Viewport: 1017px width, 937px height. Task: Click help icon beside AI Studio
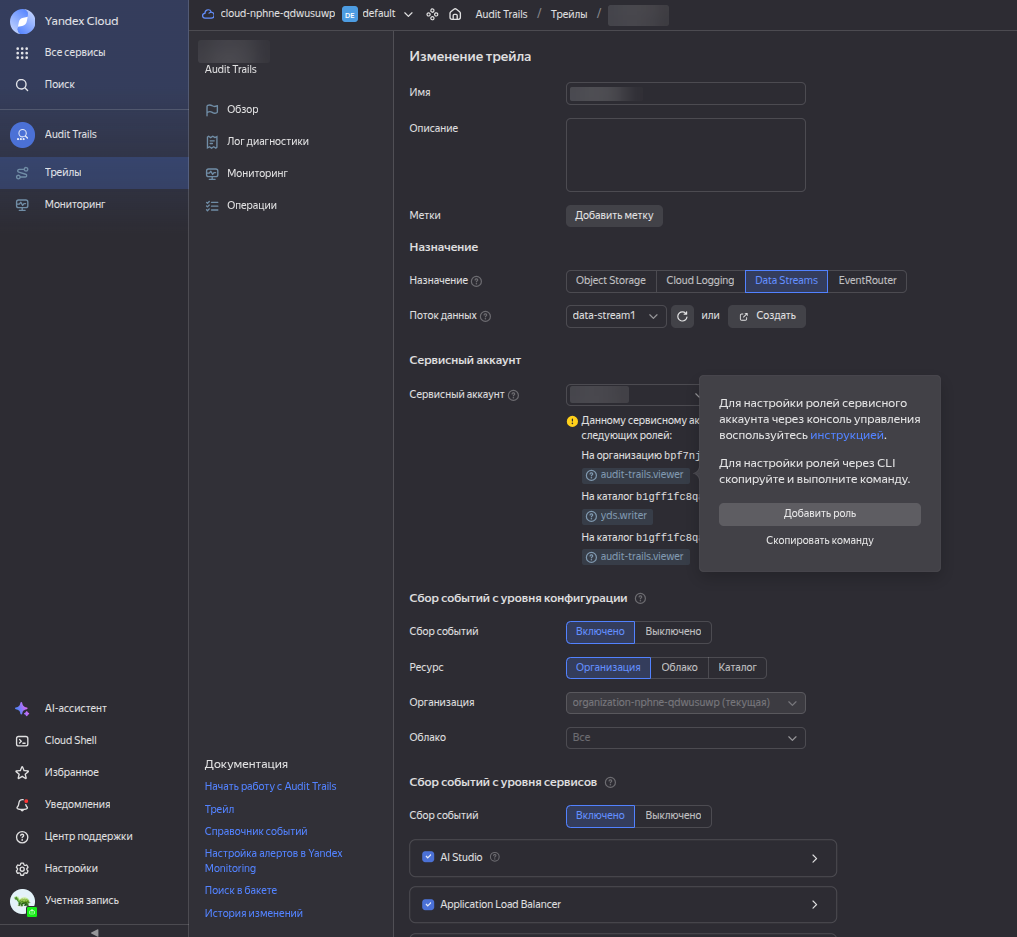(x=495, y=857)
